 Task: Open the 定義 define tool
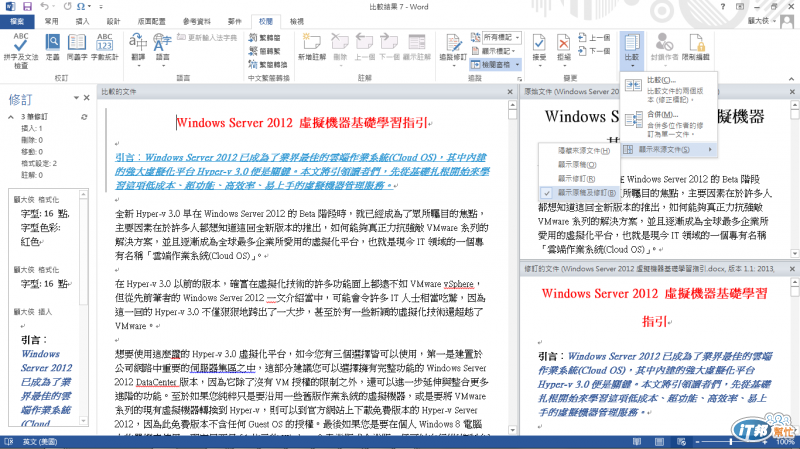point(53,47)
